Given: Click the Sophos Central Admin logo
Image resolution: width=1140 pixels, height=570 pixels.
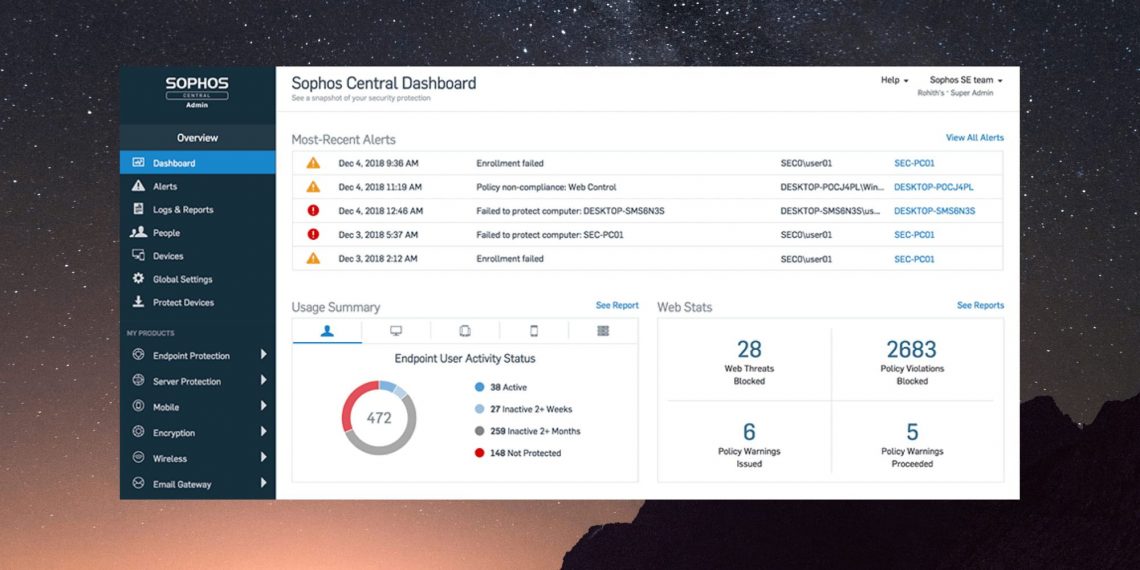Looking at the screenshot, I should (x=197, y=92).
